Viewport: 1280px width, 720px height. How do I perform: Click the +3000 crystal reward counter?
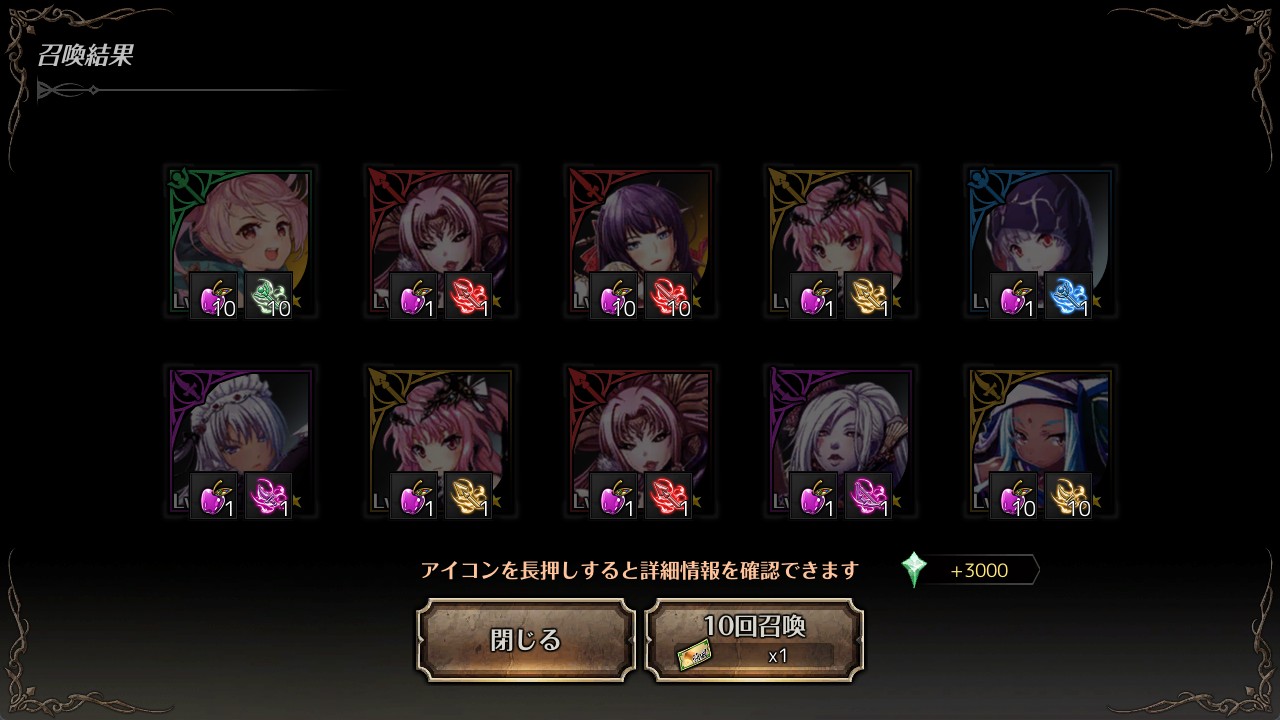(x=980, y=571)
